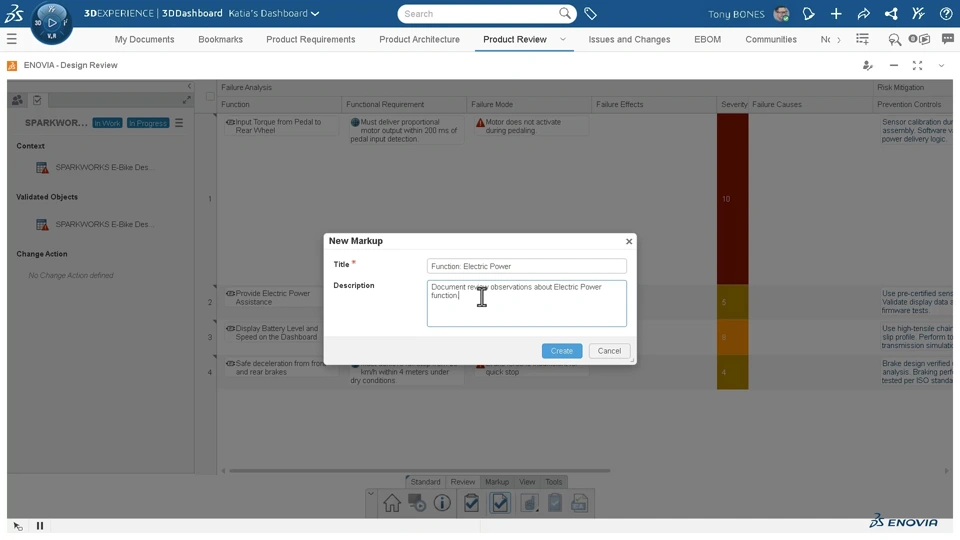Click the clipboard checkmark validation icon
960x540 pixels.
point(471,503)
